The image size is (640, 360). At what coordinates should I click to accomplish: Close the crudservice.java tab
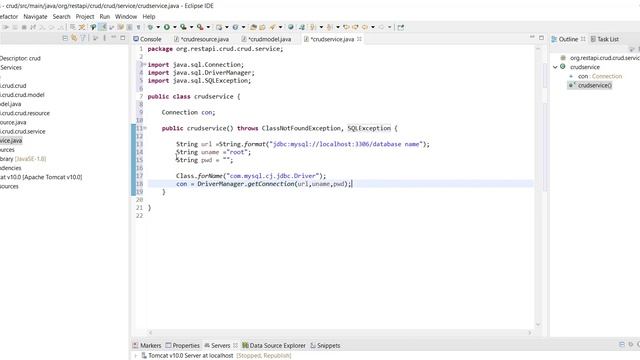360,39
